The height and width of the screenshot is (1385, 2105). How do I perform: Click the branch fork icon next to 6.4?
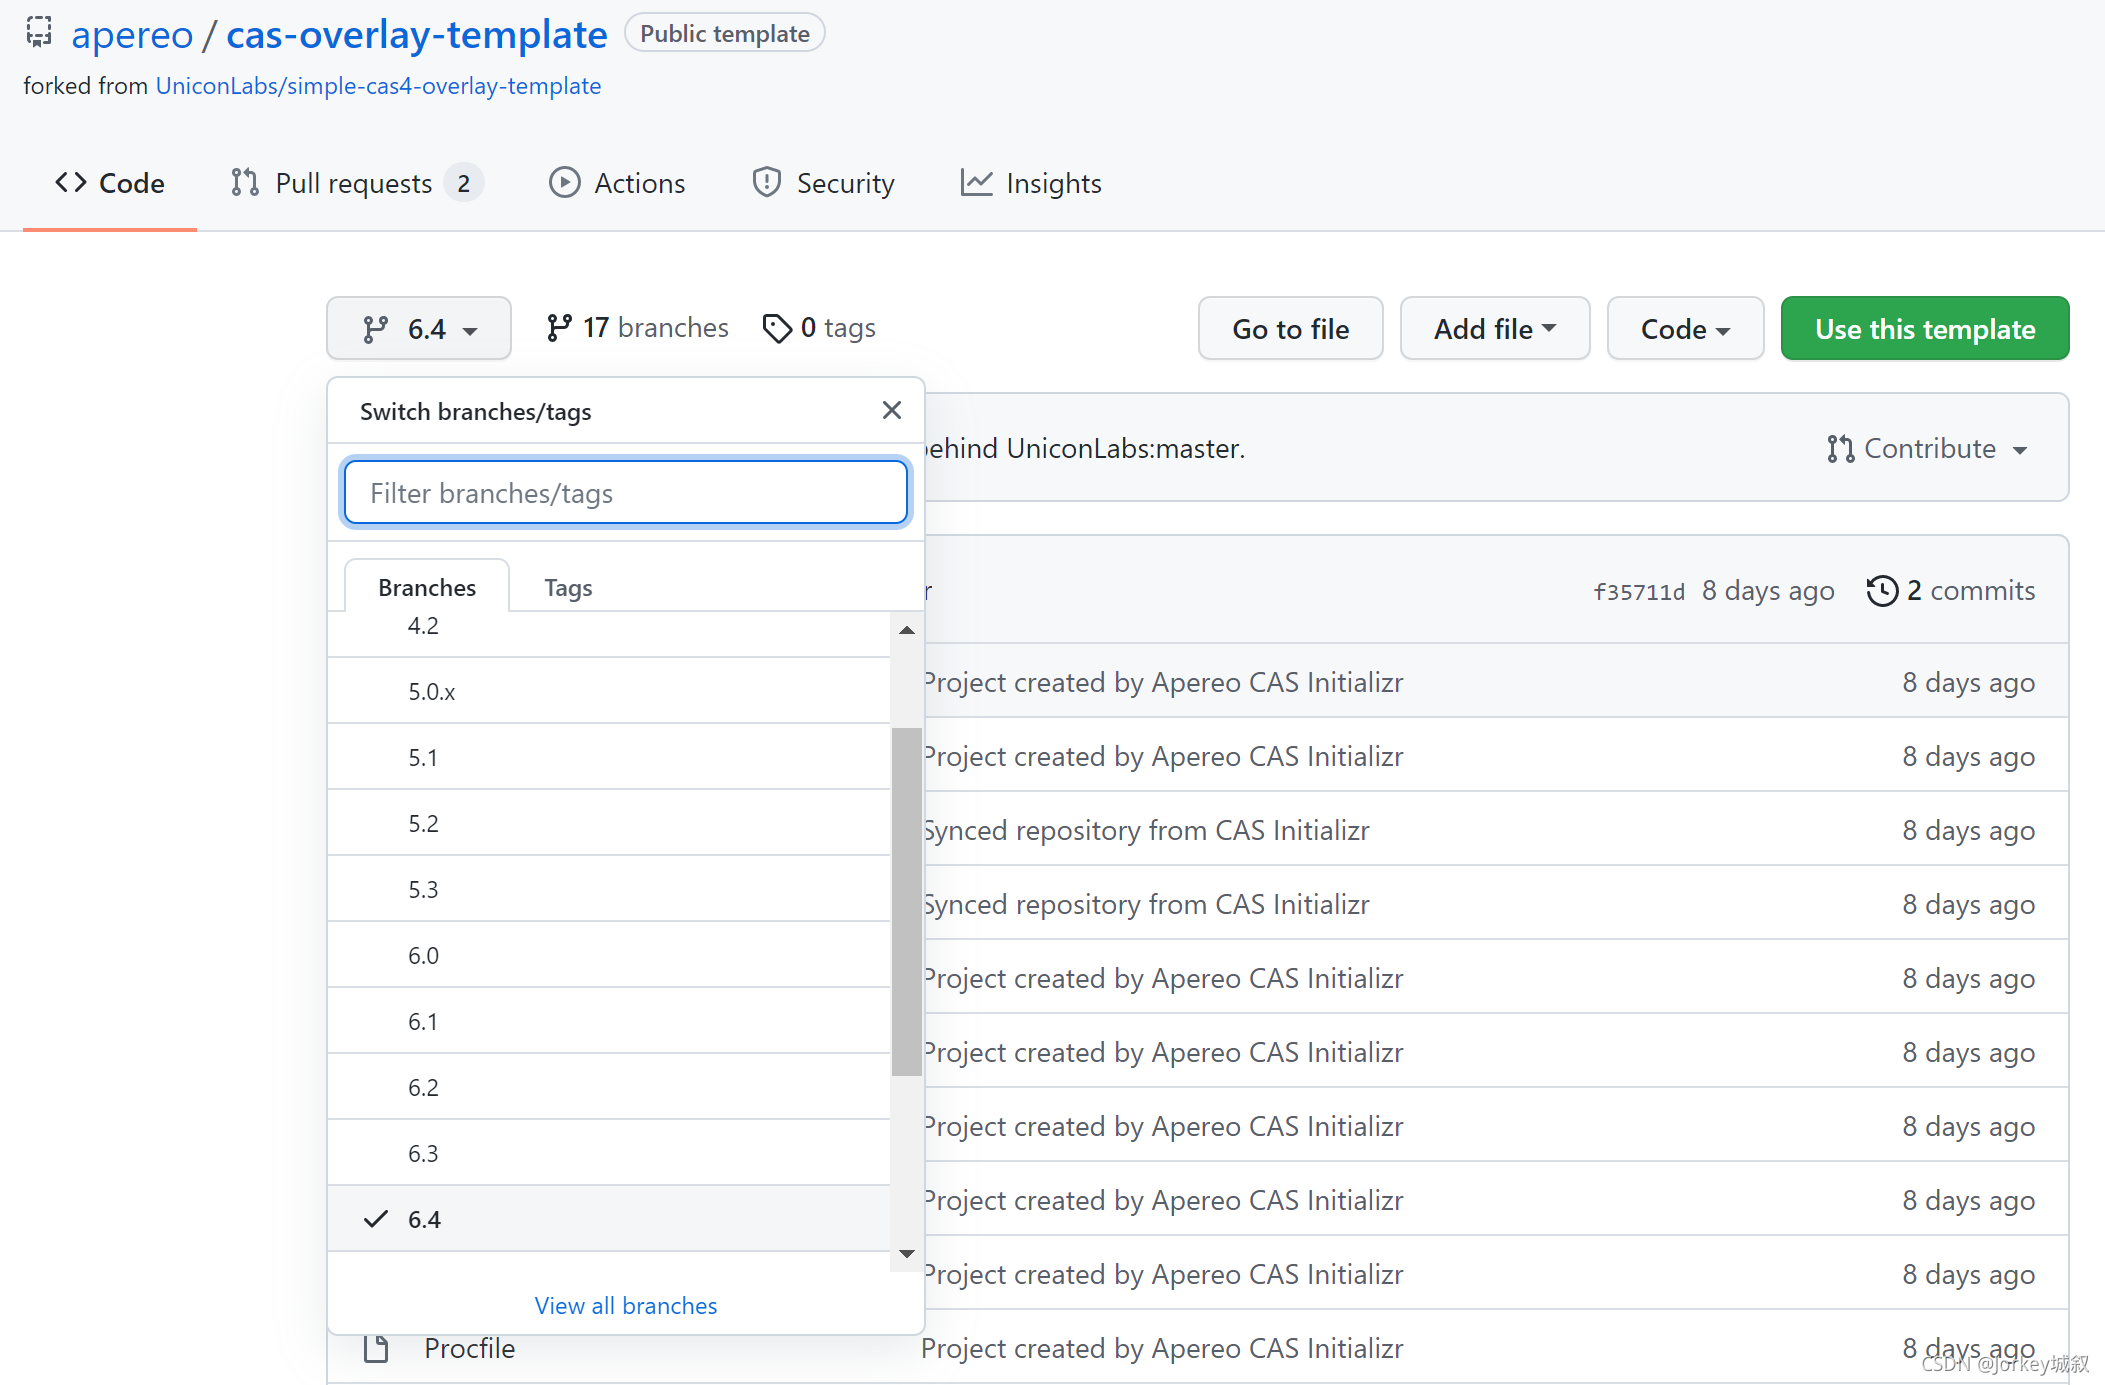click(376, 328)
